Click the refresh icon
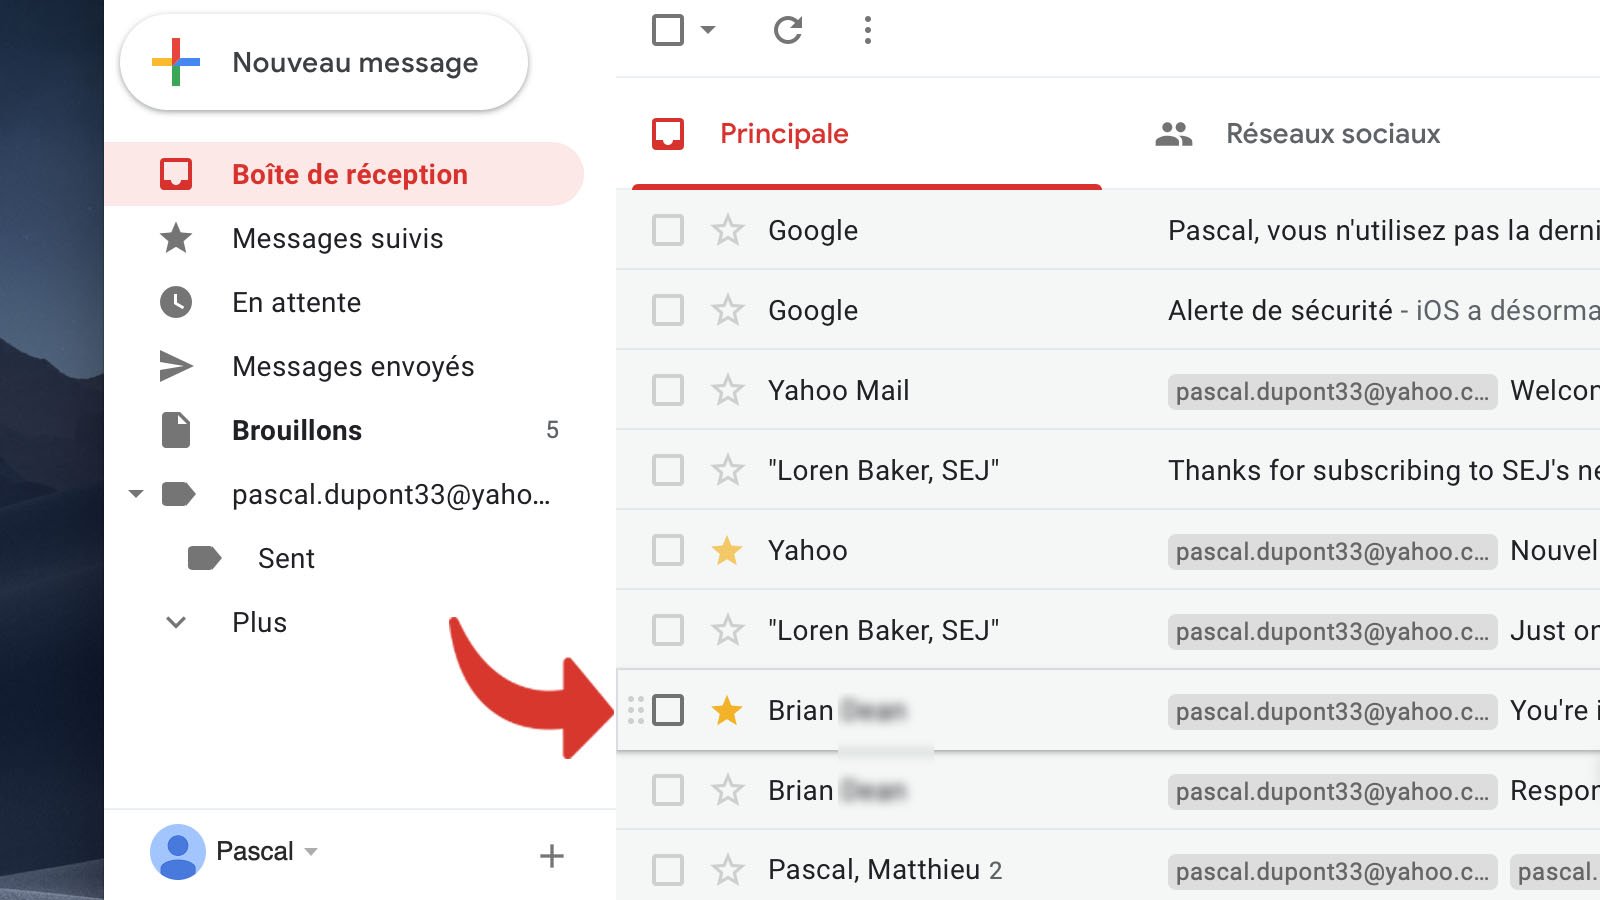 tap(788, 30)
